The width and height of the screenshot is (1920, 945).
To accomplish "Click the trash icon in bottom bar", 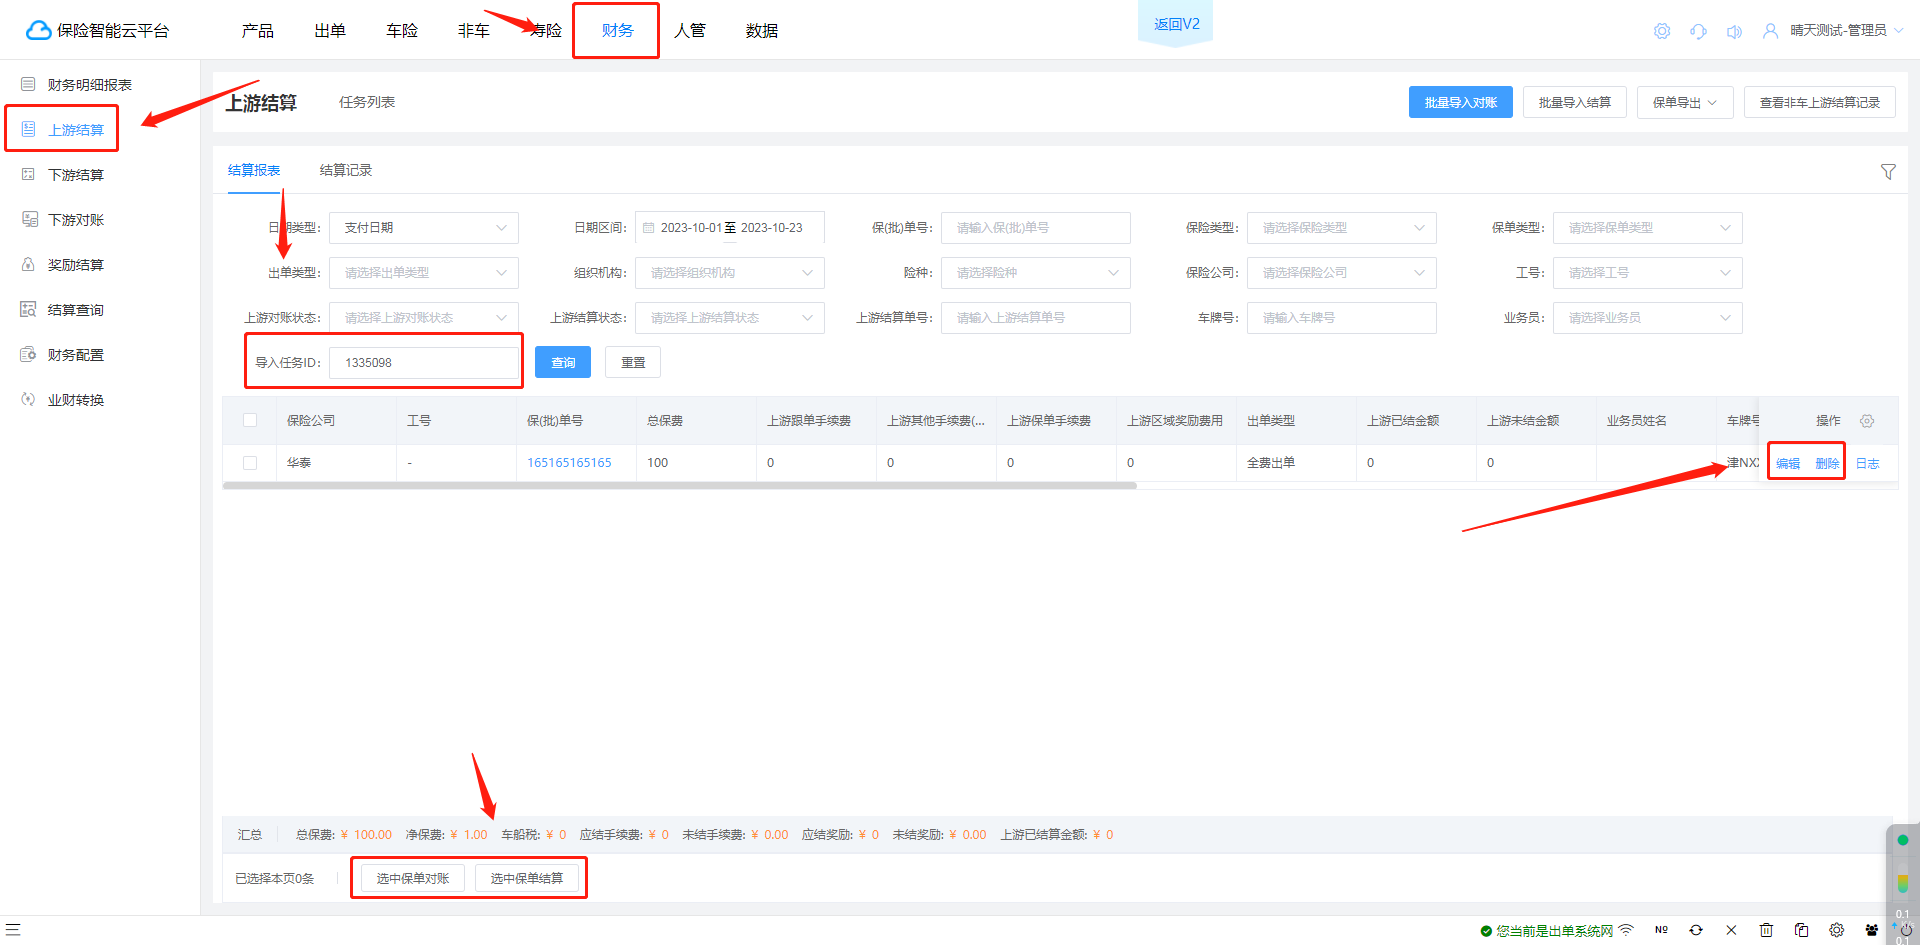I will click(x=1766, y=930).
